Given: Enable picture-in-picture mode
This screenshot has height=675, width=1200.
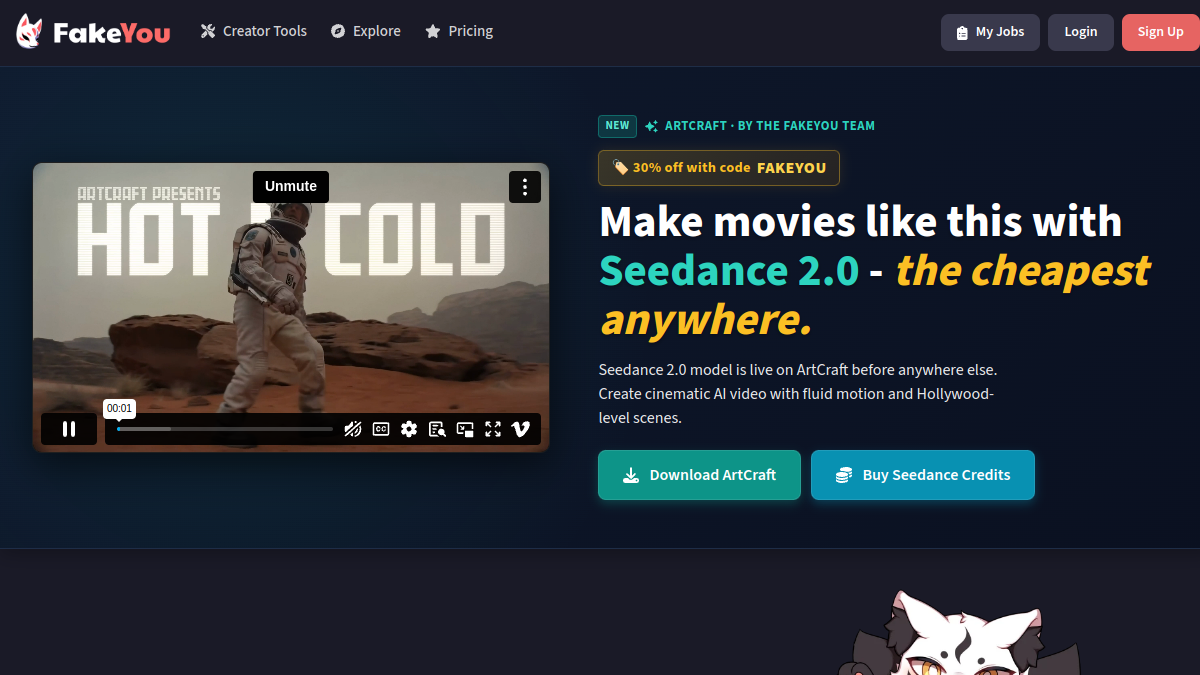Looking at the screenshot, I should pos(465,429).
